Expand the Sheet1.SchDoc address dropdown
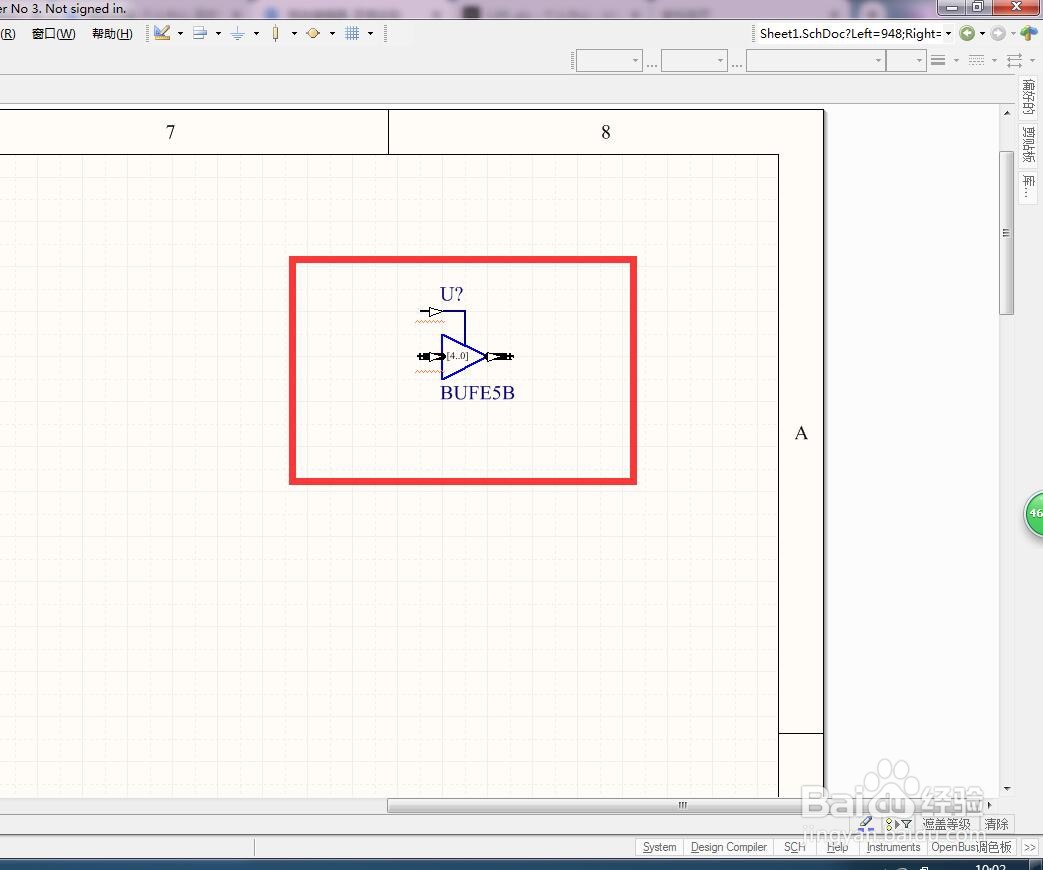The width and height of the screenshot is (1043, 870). [949, 33]
